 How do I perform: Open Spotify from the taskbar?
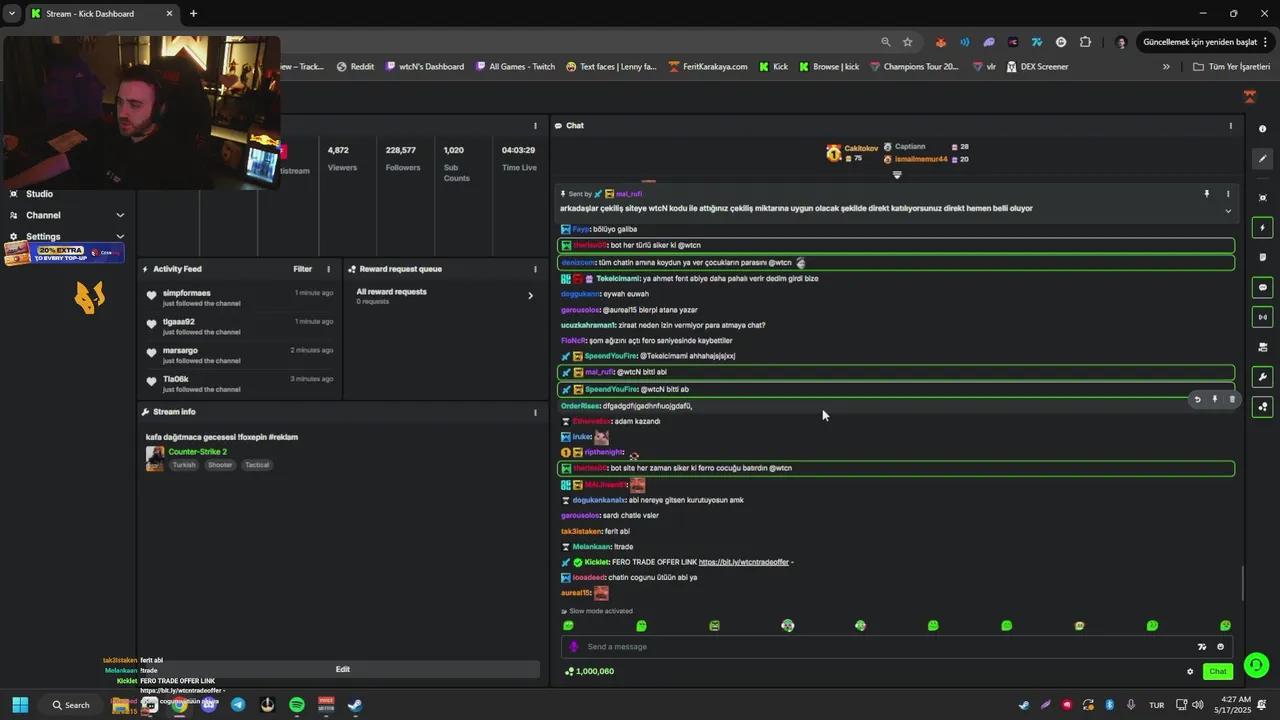coord(297,705)
